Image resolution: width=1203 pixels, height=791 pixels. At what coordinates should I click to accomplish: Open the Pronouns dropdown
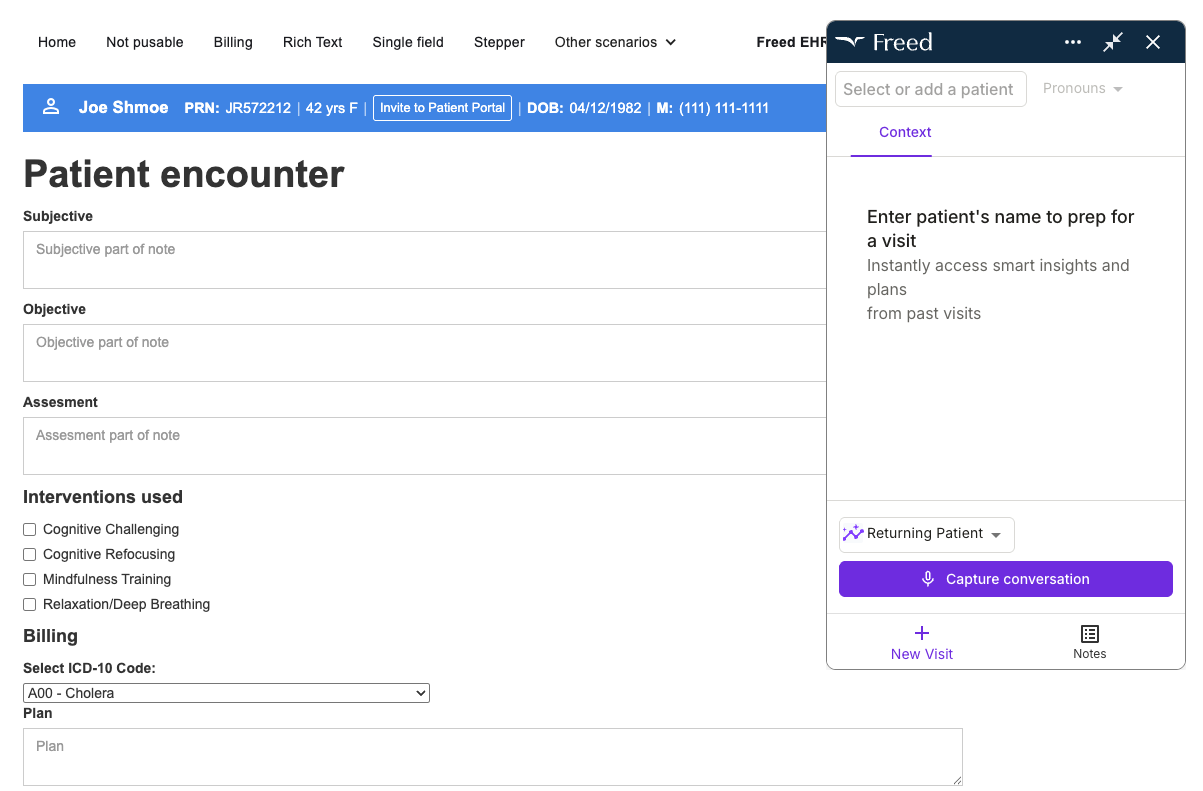coord(1082,88)
